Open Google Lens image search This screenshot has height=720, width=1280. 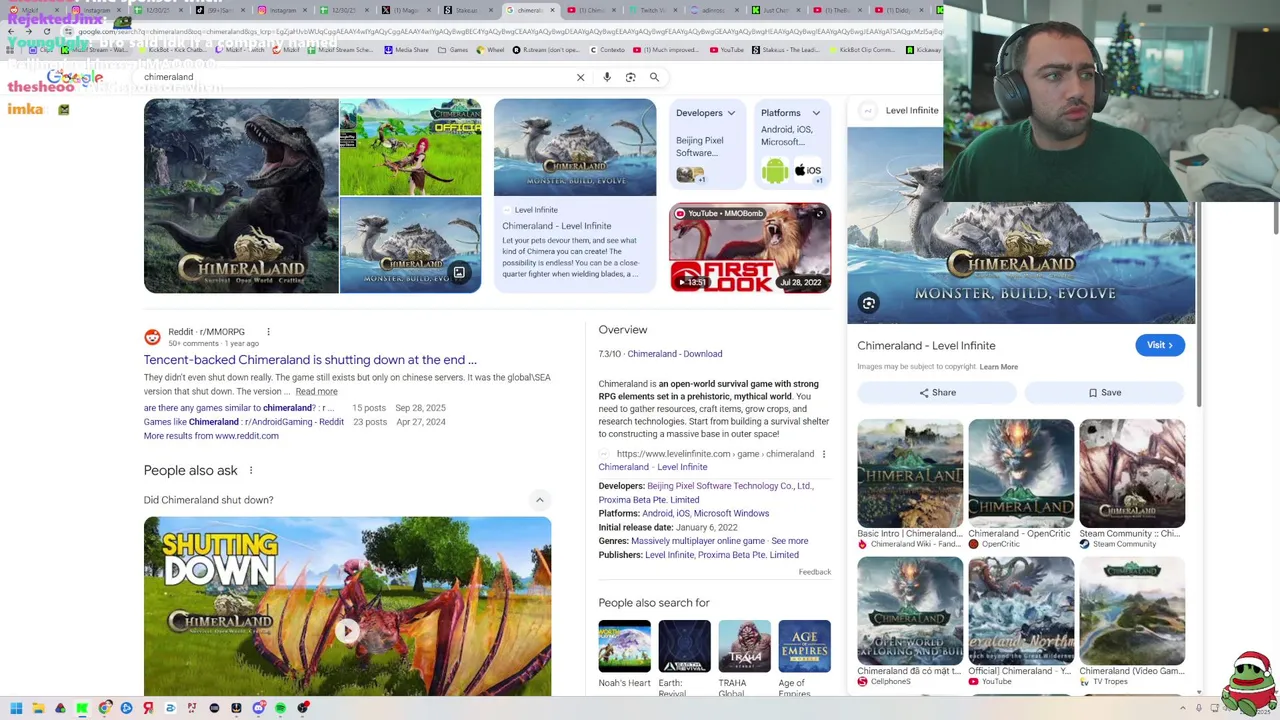coord(631,77)
